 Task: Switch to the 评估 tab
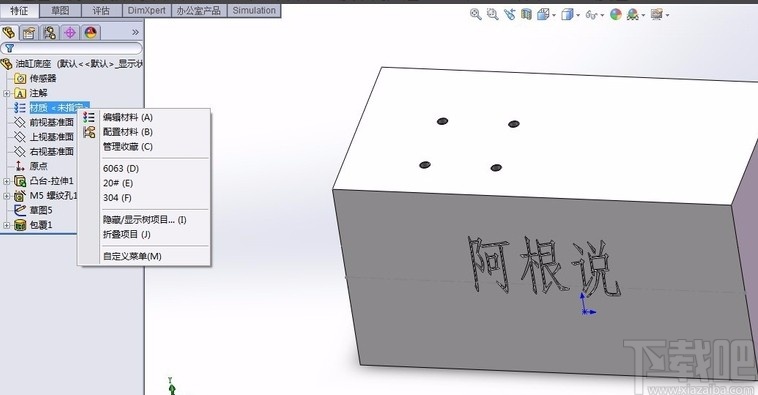click(x=101, y=10)
